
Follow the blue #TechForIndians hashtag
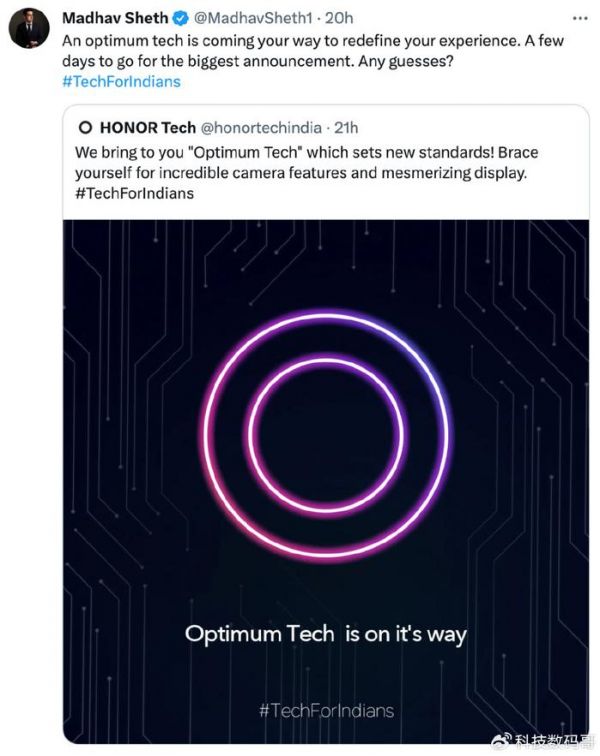coord(121,81)
